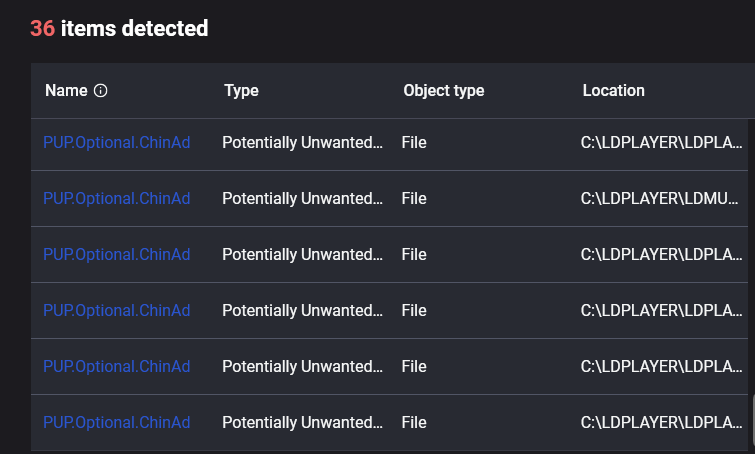Click the File cell in third row
Viewport: 755px width, 454px height.
click(414, 255)
